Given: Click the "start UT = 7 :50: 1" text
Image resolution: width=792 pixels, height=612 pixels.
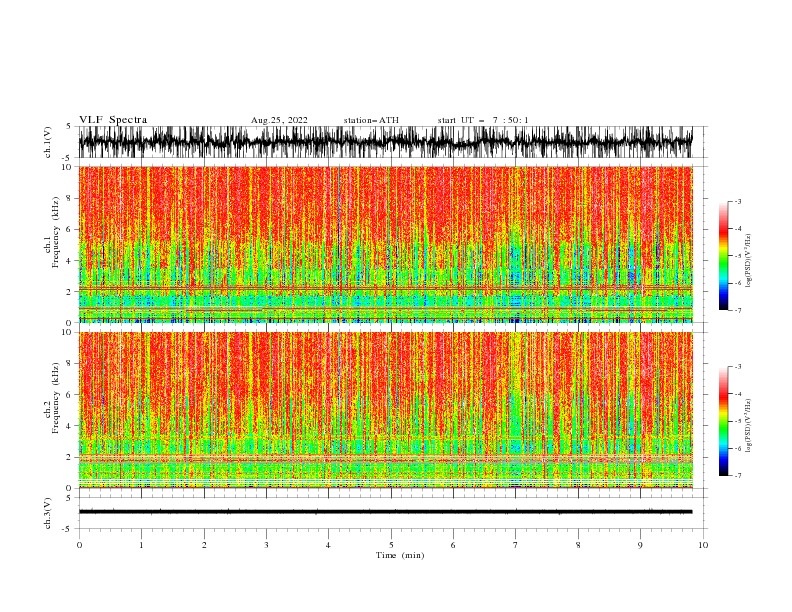Looking at the screenshot, I should [x=483, y=120].
